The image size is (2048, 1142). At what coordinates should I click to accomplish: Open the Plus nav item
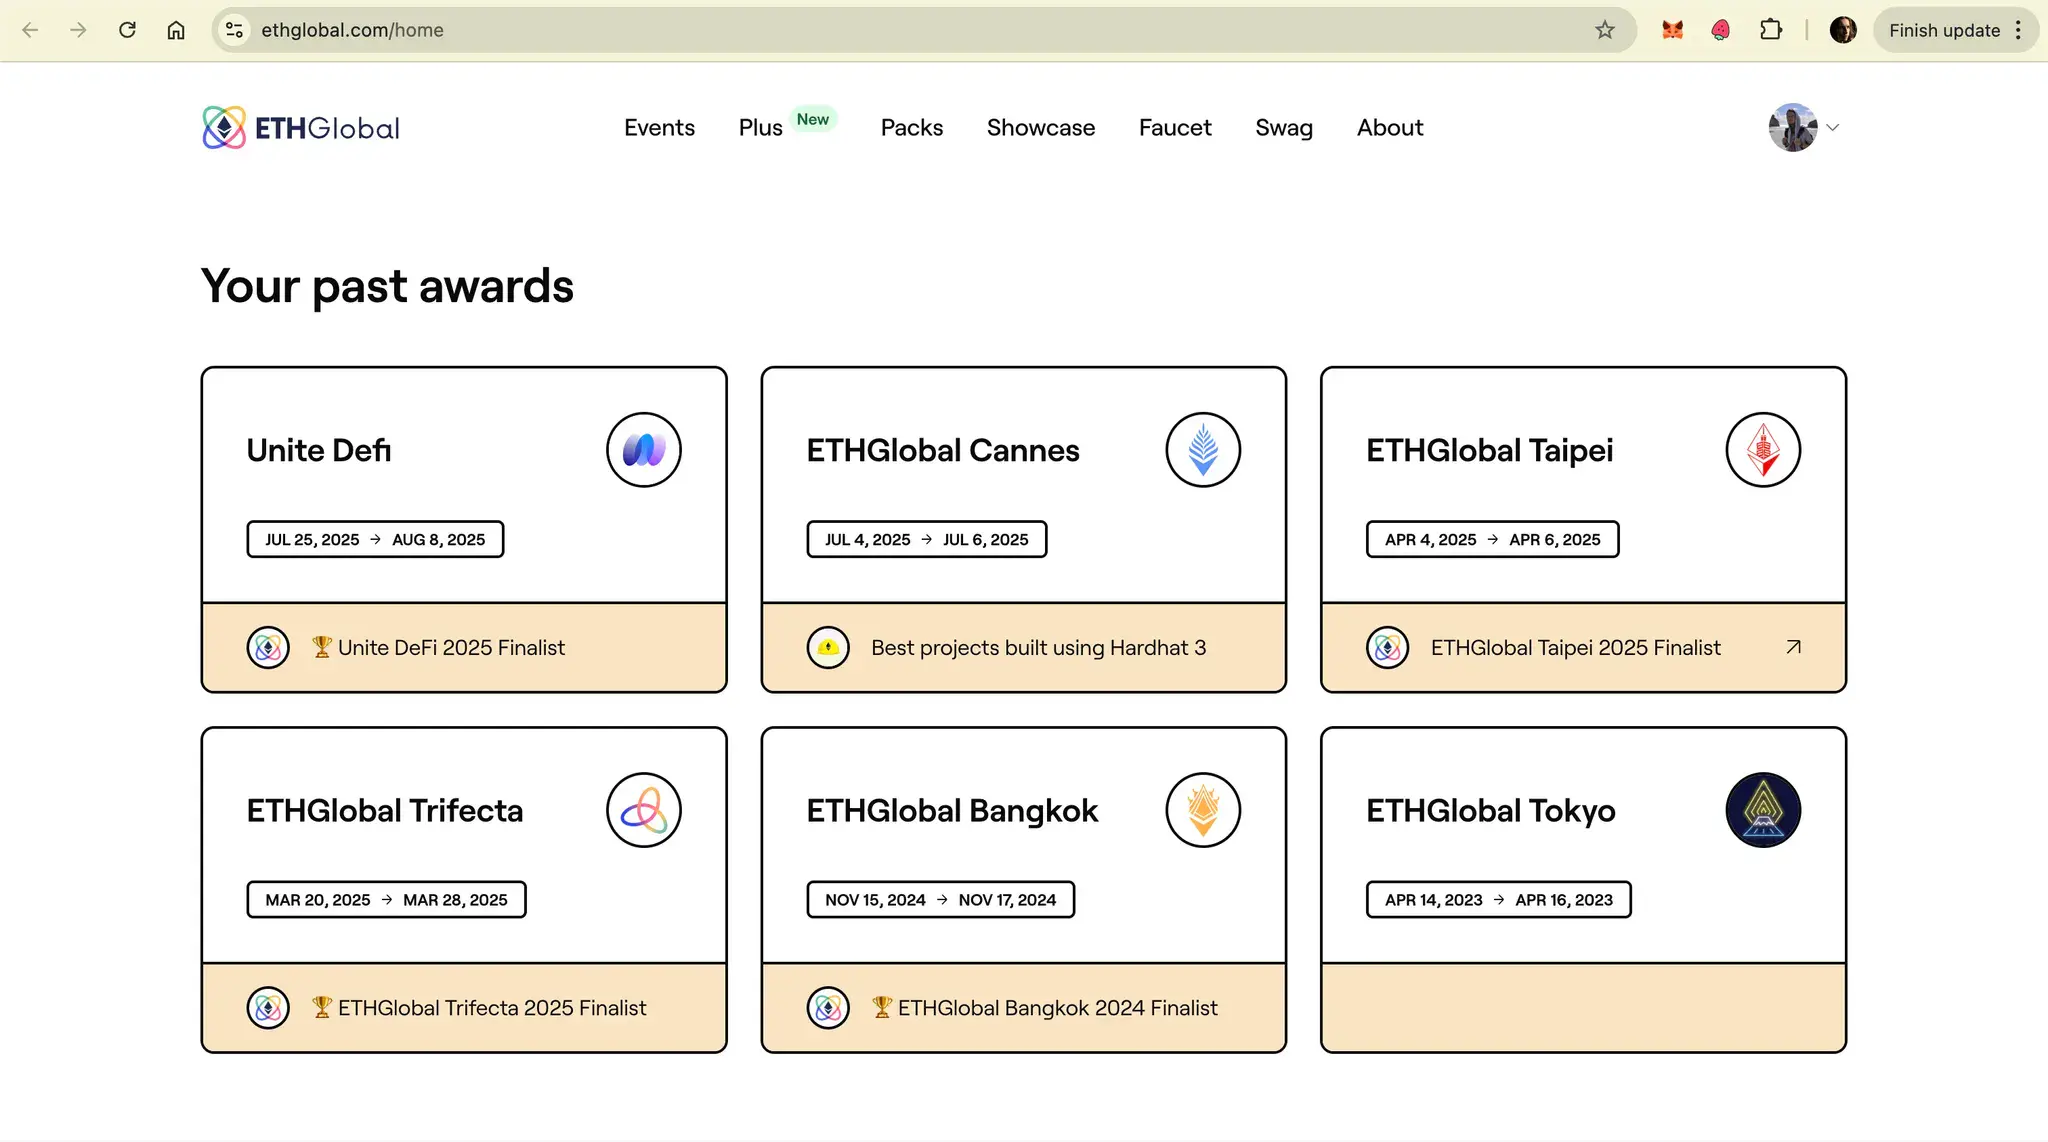(x=760, y=128)
